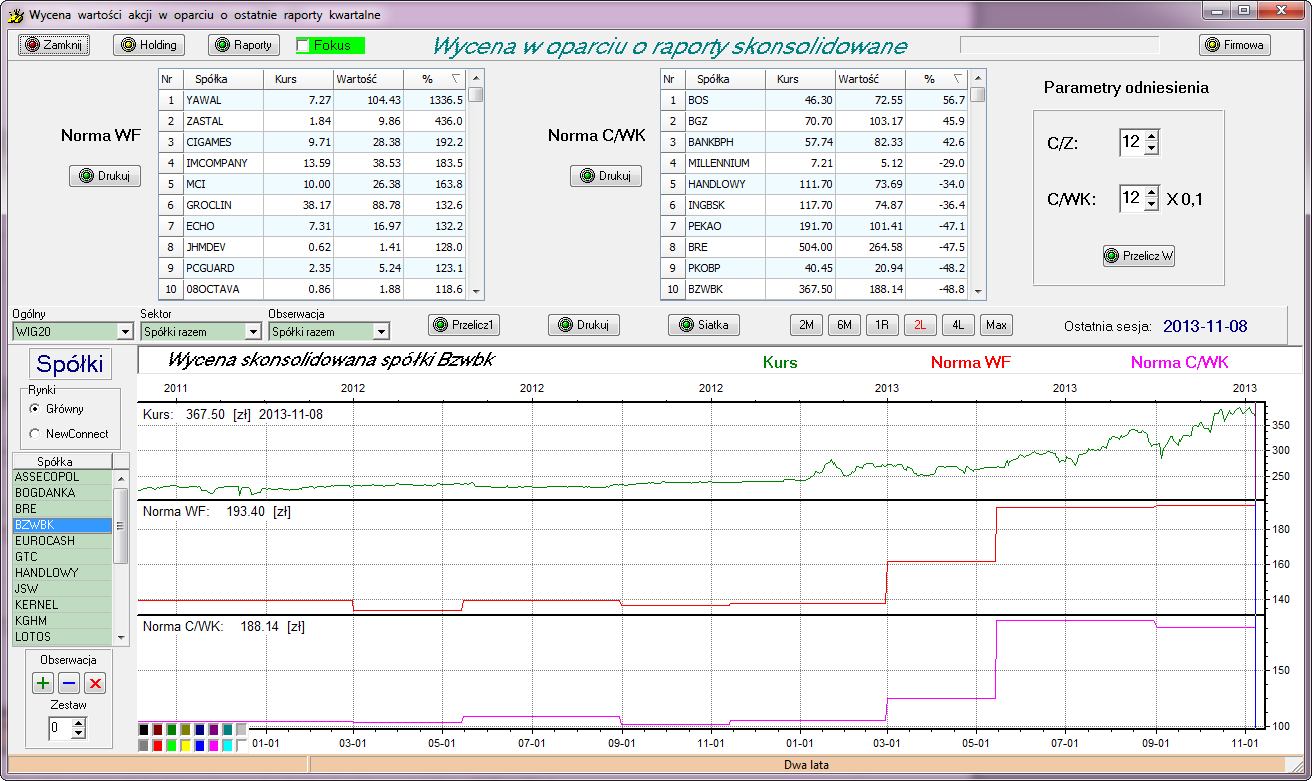The width and height of the screenshot is (1312, 781).
Task: Set chart range to 6M
Action: [843, 325]
